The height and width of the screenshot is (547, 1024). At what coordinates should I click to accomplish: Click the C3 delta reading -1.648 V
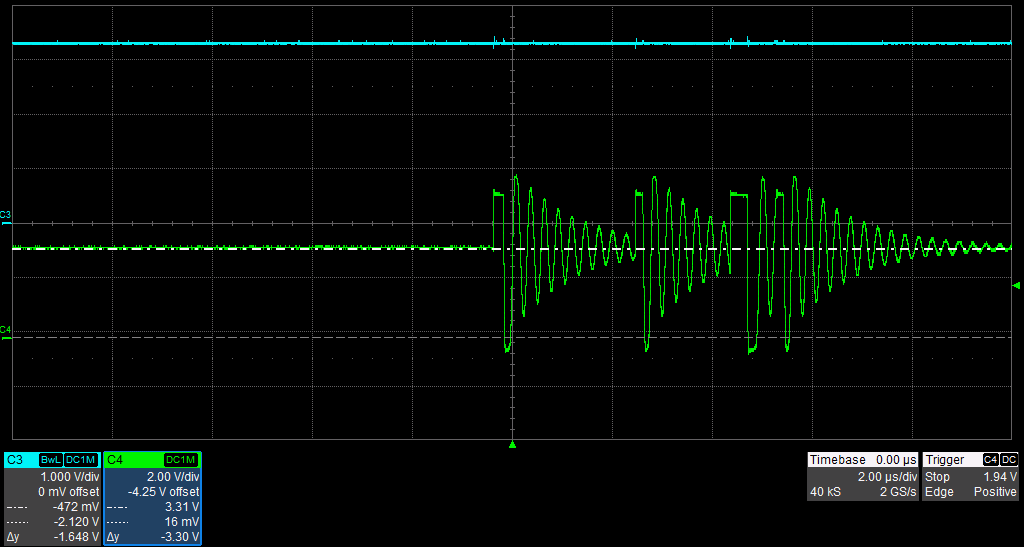tap(76, 537)
